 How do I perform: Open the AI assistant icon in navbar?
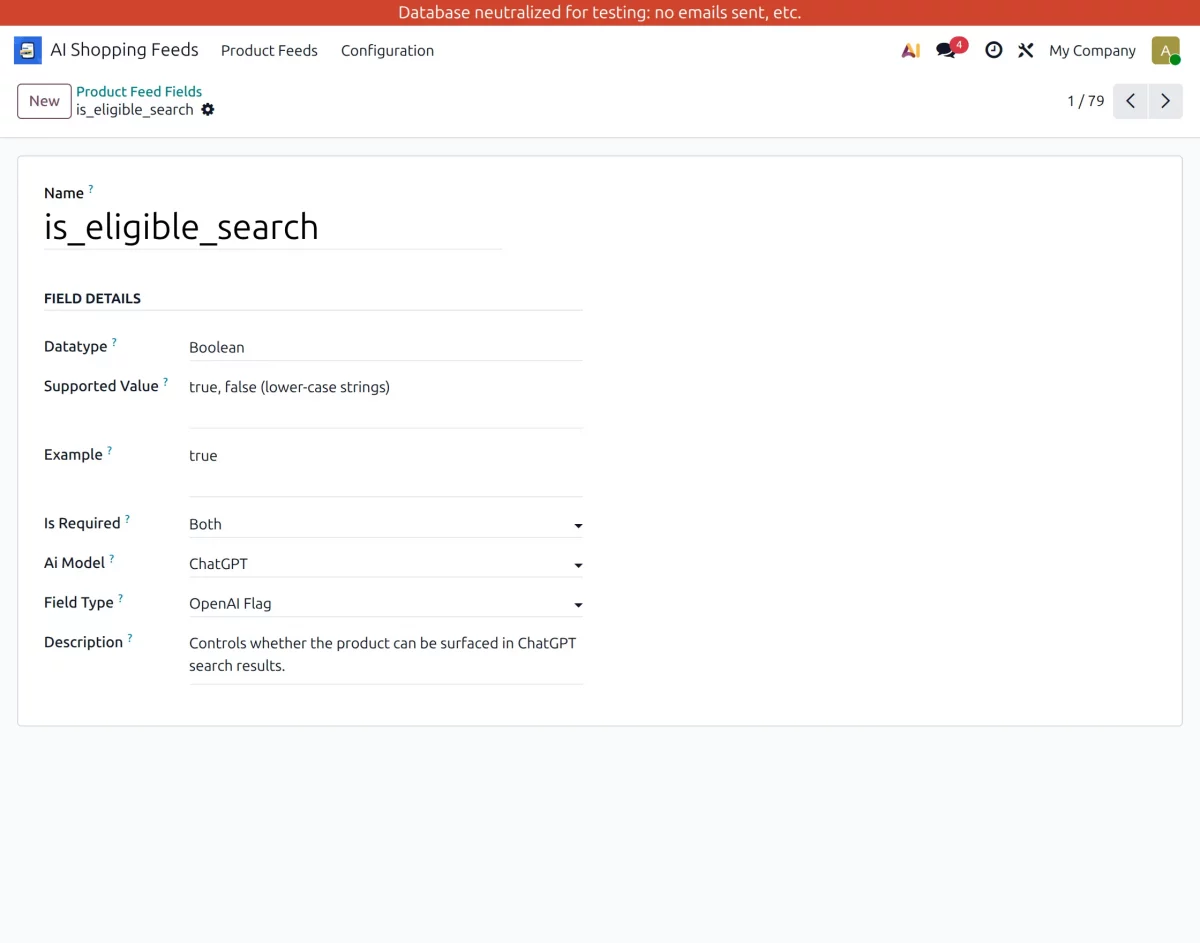tap(910, 50)
